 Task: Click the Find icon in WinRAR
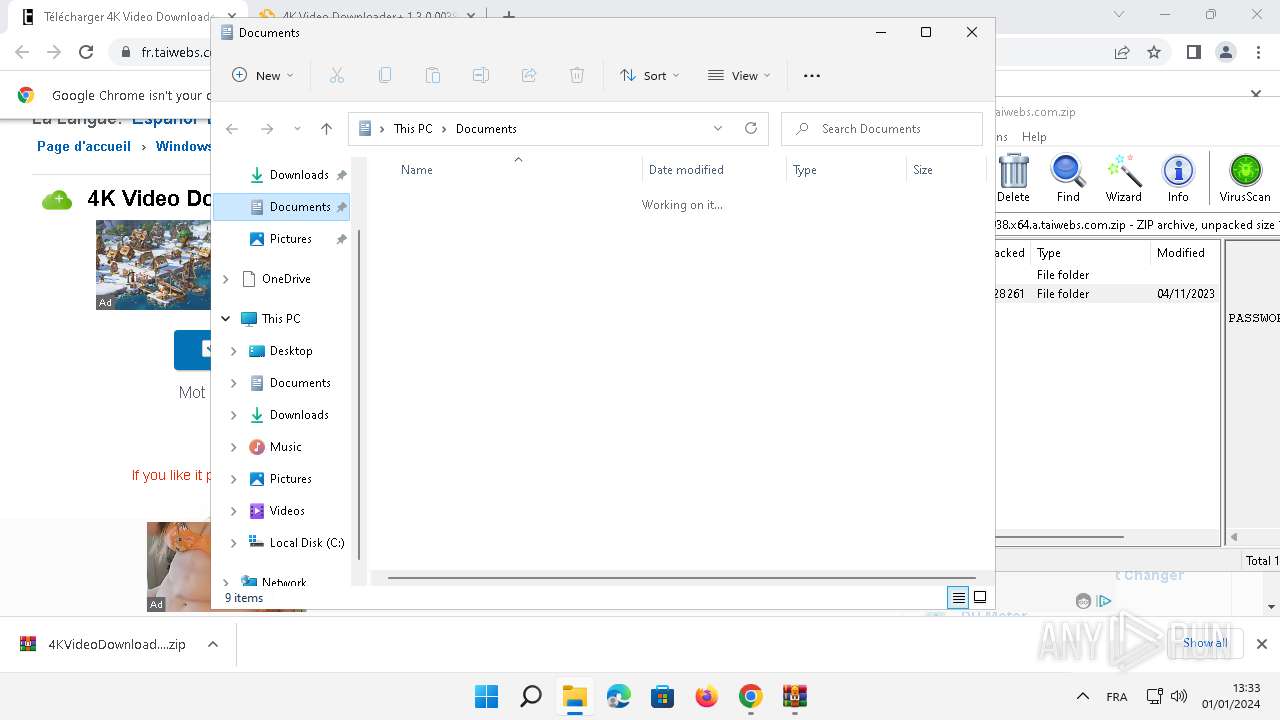click(1068, 178)
